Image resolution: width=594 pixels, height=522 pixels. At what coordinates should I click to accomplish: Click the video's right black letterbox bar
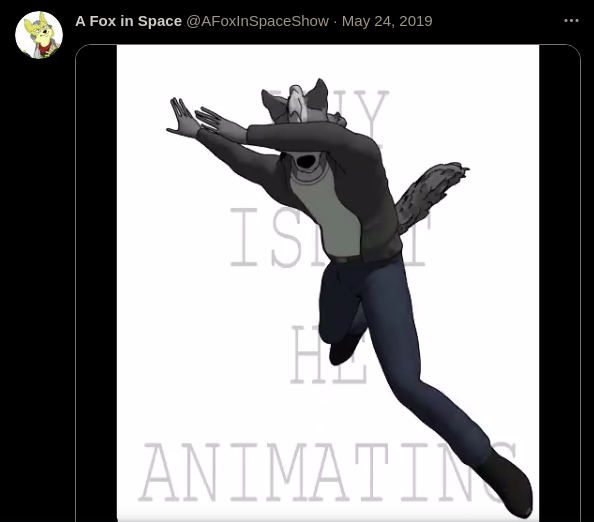560,283
